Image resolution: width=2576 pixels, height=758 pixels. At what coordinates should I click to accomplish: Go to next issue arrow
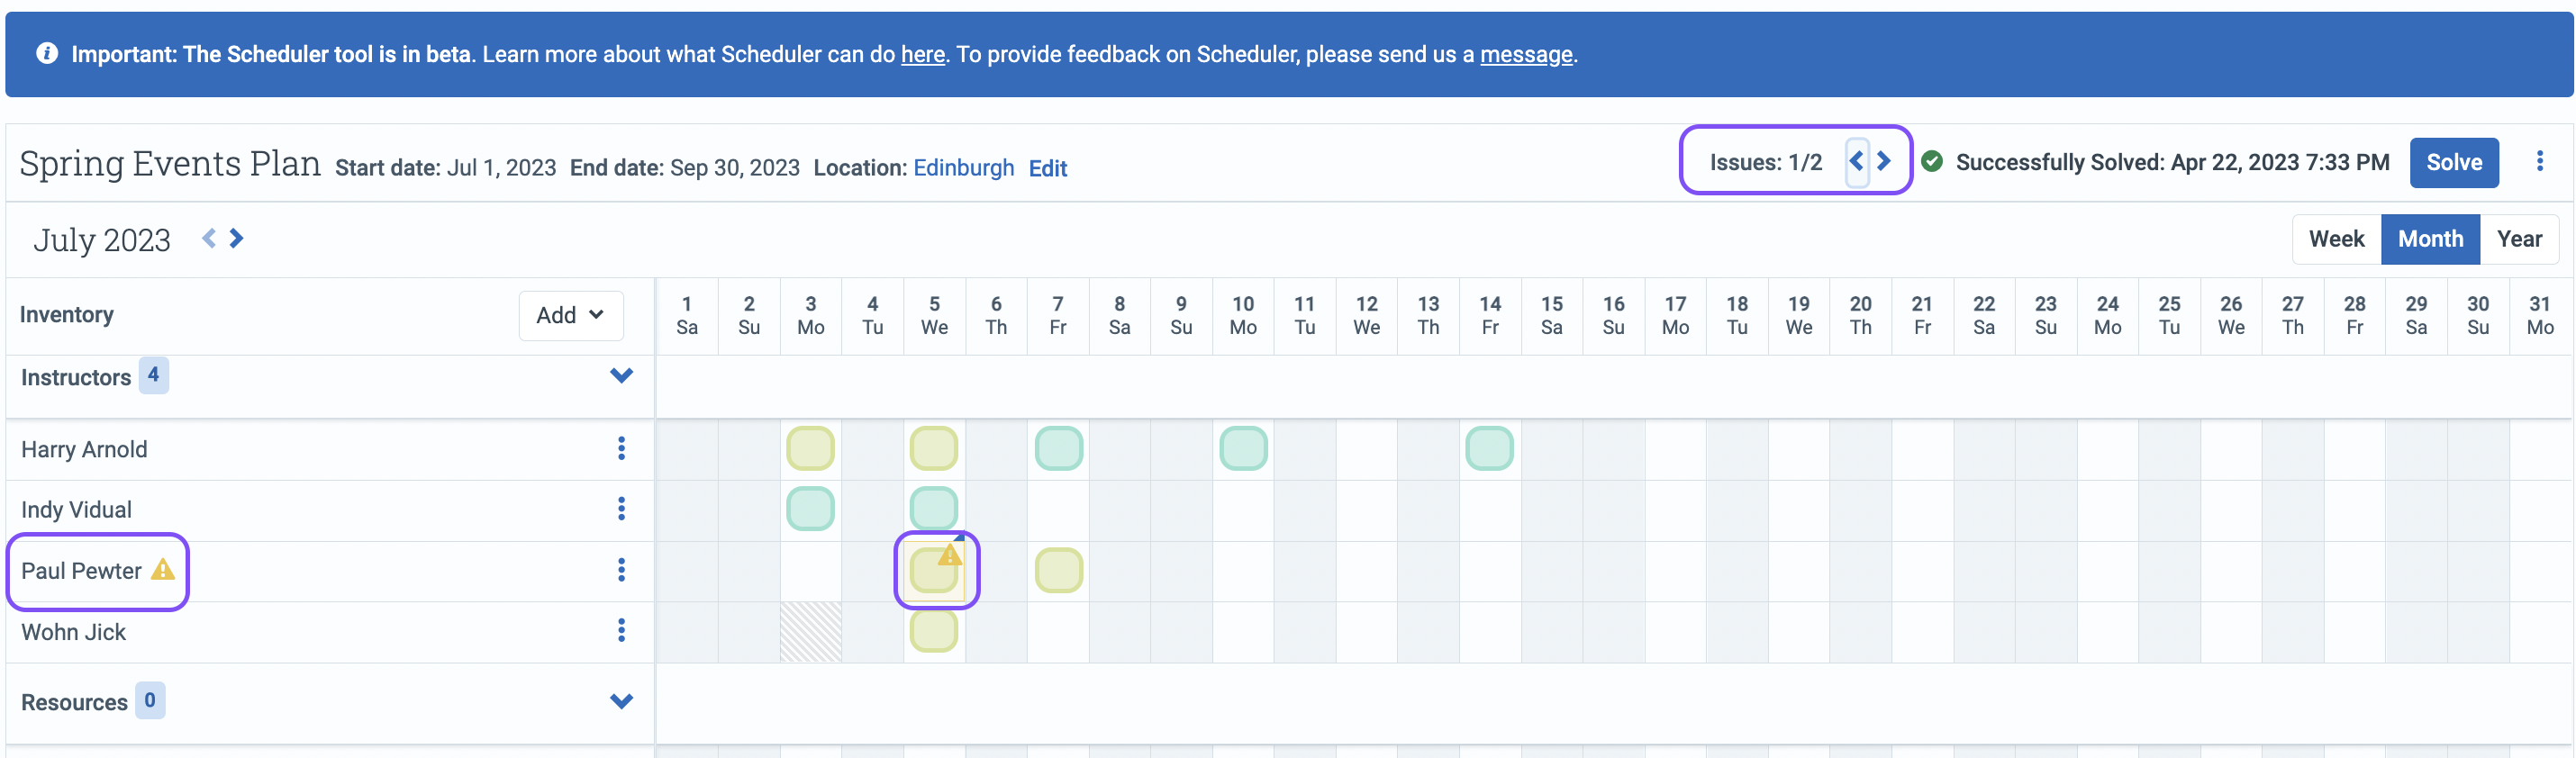coord(1884,161)
